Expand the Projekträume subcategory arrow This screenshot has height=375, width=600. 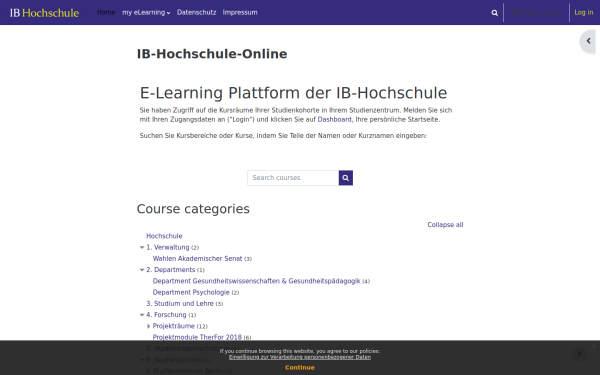coord(148,326)
